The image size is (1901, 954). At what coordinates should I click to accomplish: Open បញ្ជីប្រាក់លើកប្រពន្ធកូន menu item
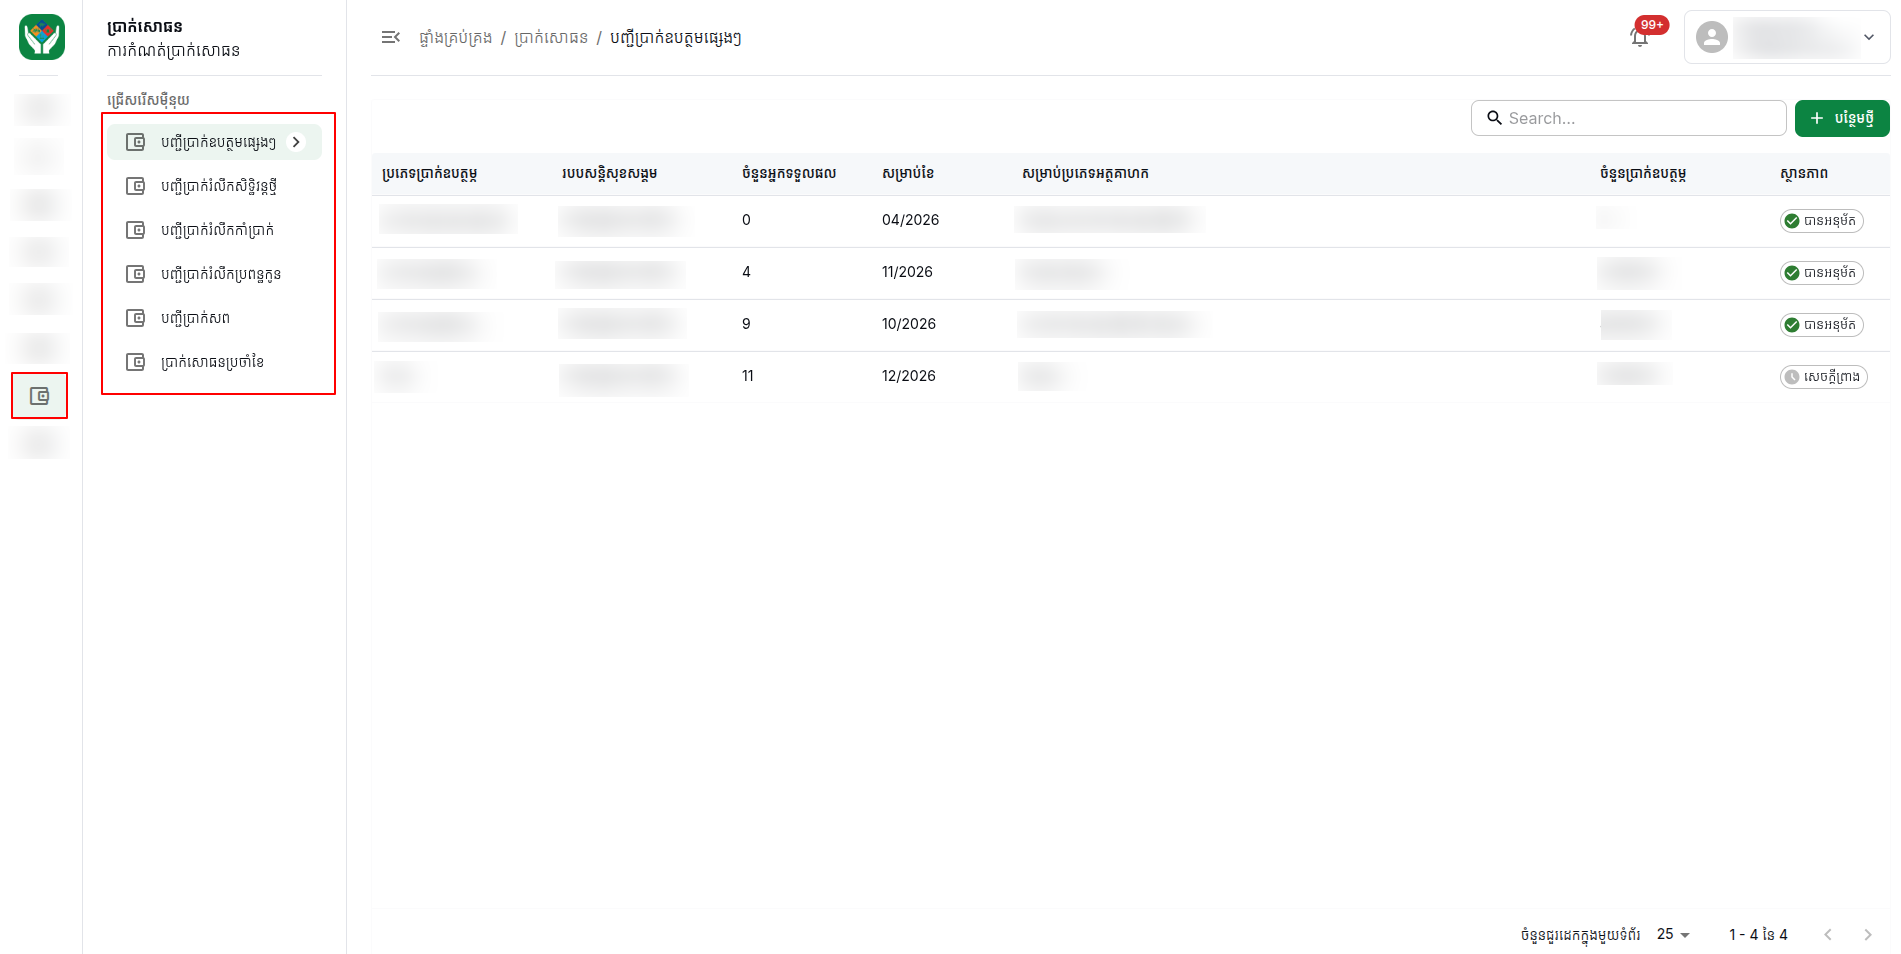click(x=215, y=274)
